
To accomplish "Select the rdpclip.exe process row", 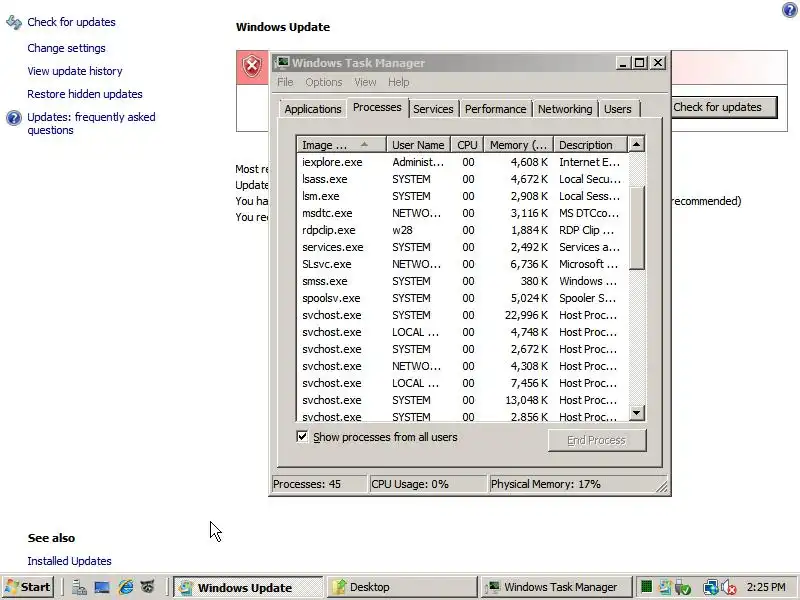I will (462, 230).
